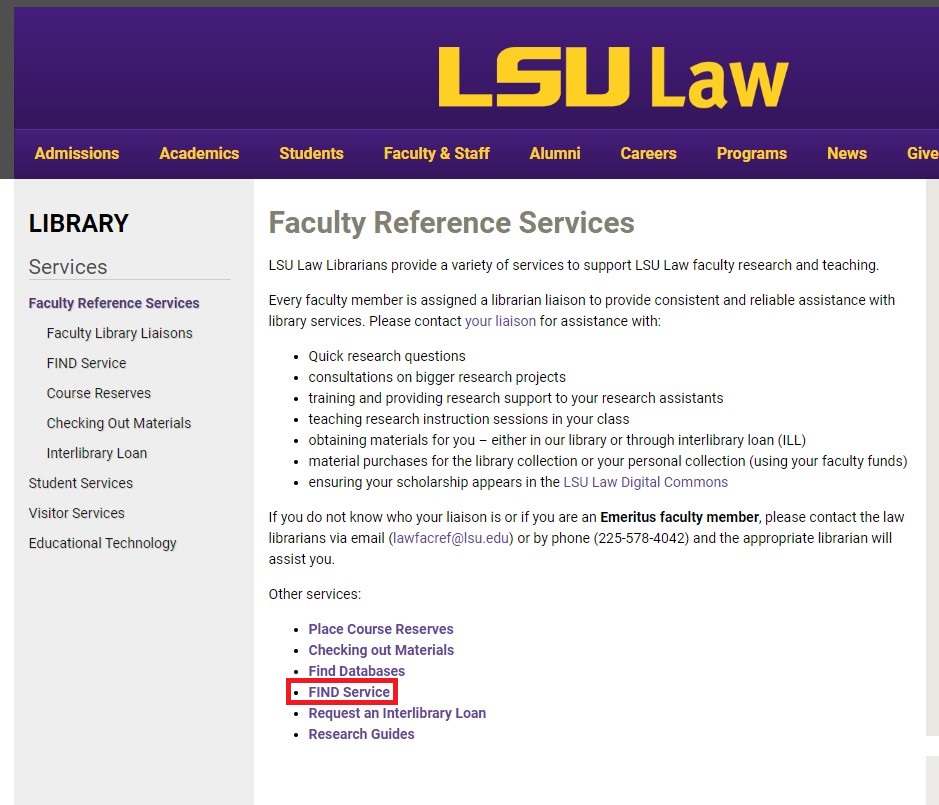Select the Alumni navigation item
The image size is (939, 805).
555,153
